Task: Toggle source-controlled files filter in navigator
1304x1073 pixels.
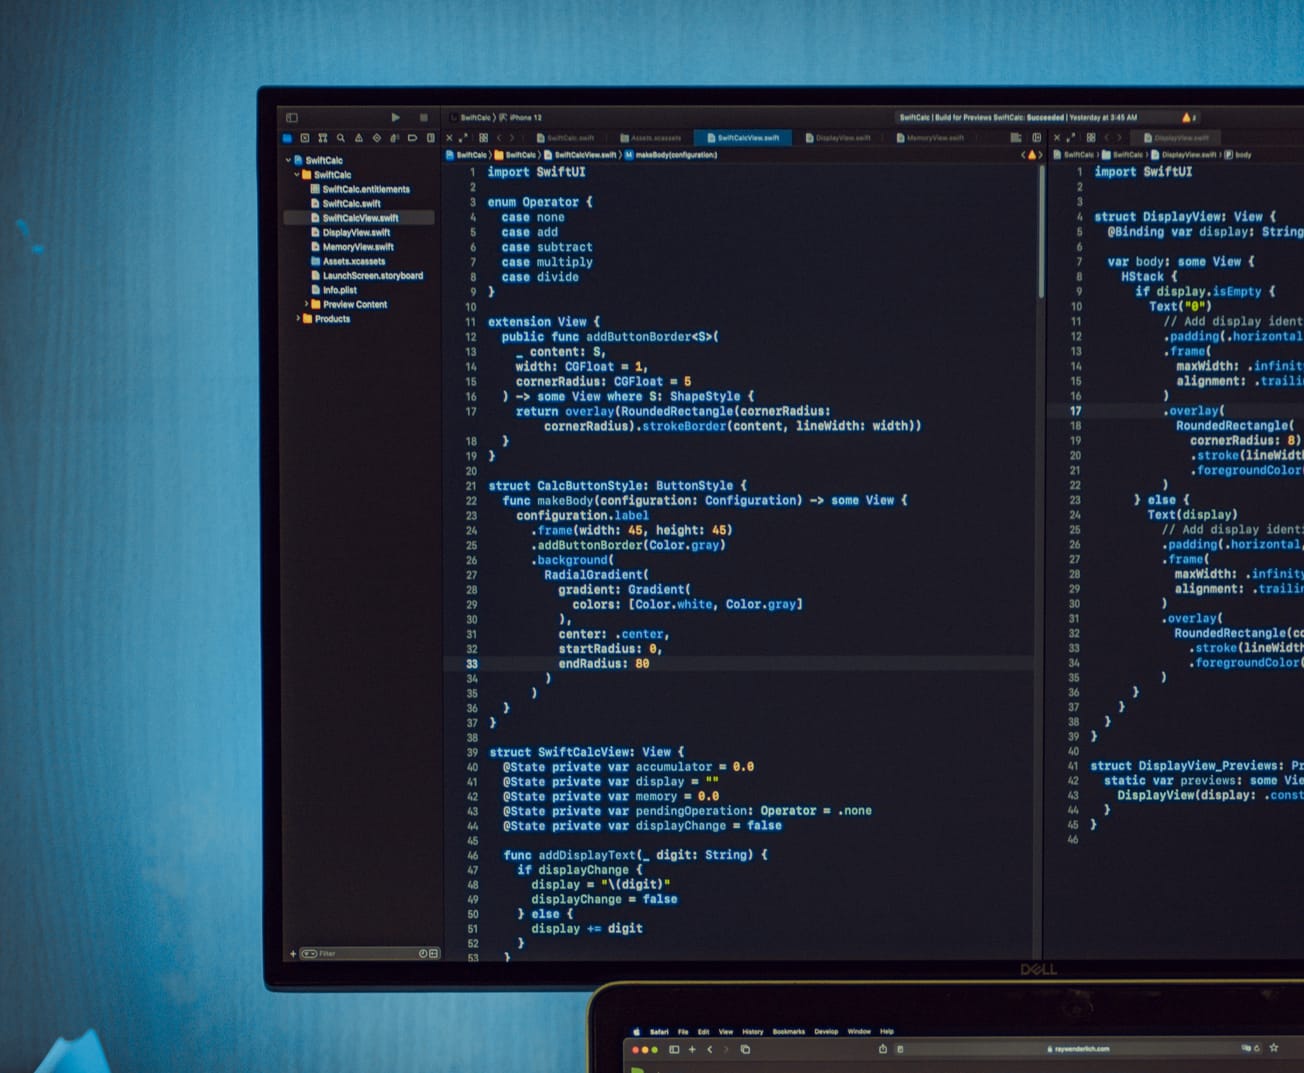Action: pyautogui.click(x=434, y=954)
